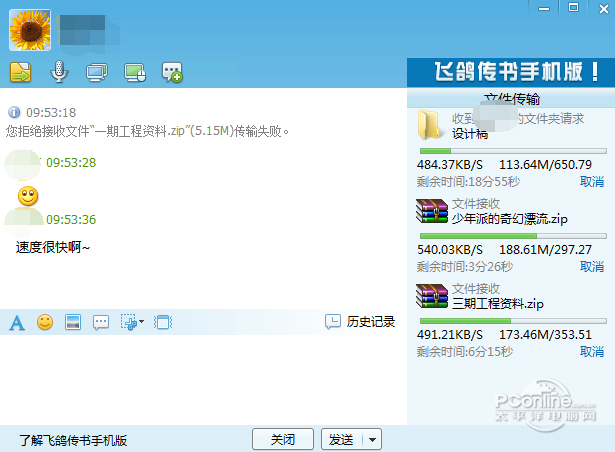
Task: Maximize the chat window
Action: [x=573, y=8]
